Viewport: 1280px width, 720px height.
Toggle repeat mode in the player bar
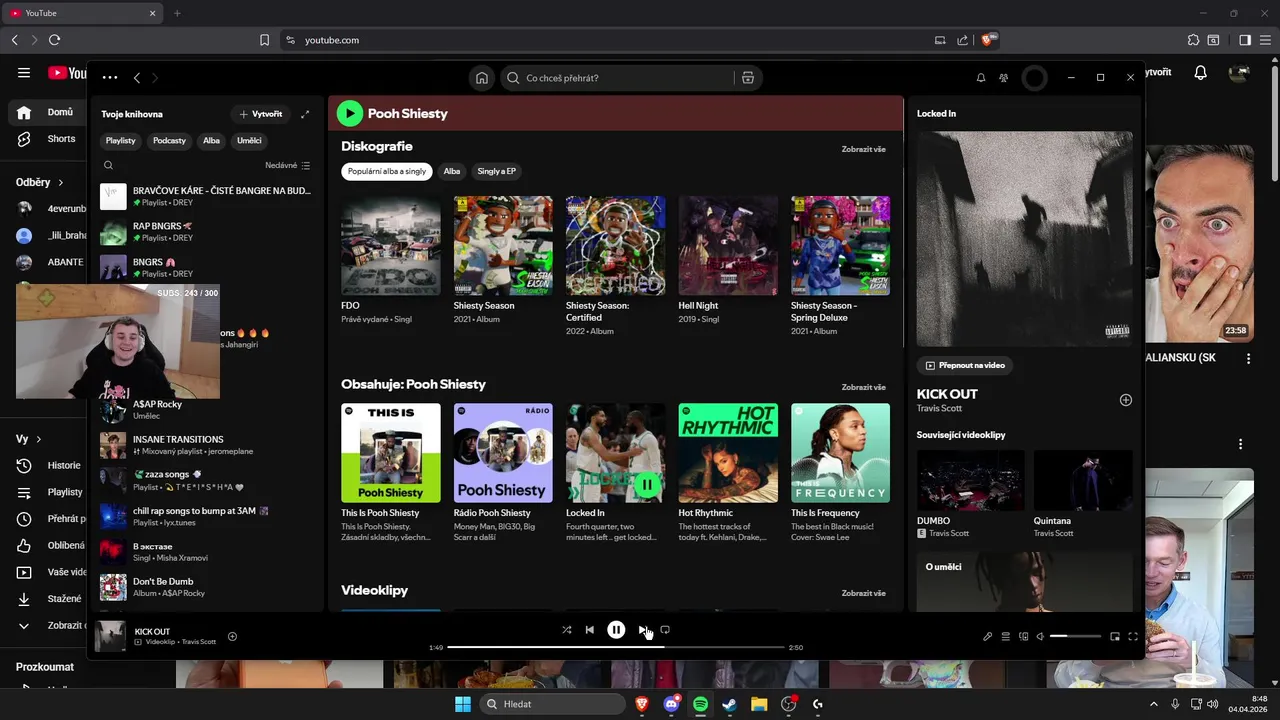pos(665,630)
